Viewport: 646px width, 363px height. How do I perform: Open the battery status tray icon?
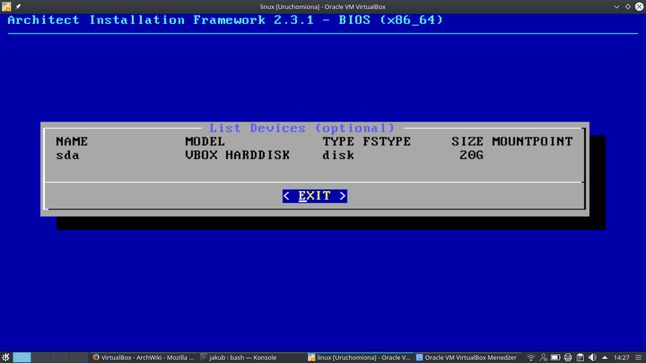coord(555,357)
